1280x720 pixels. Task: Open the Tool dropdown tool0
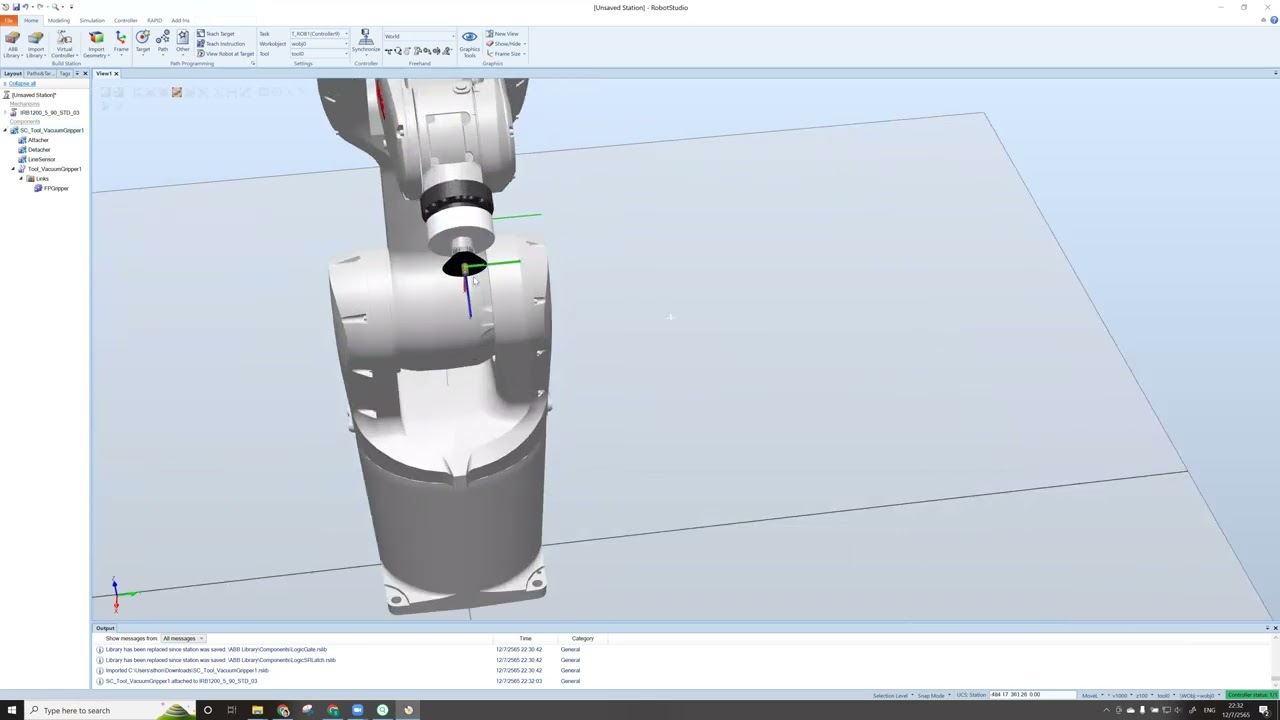319,54
